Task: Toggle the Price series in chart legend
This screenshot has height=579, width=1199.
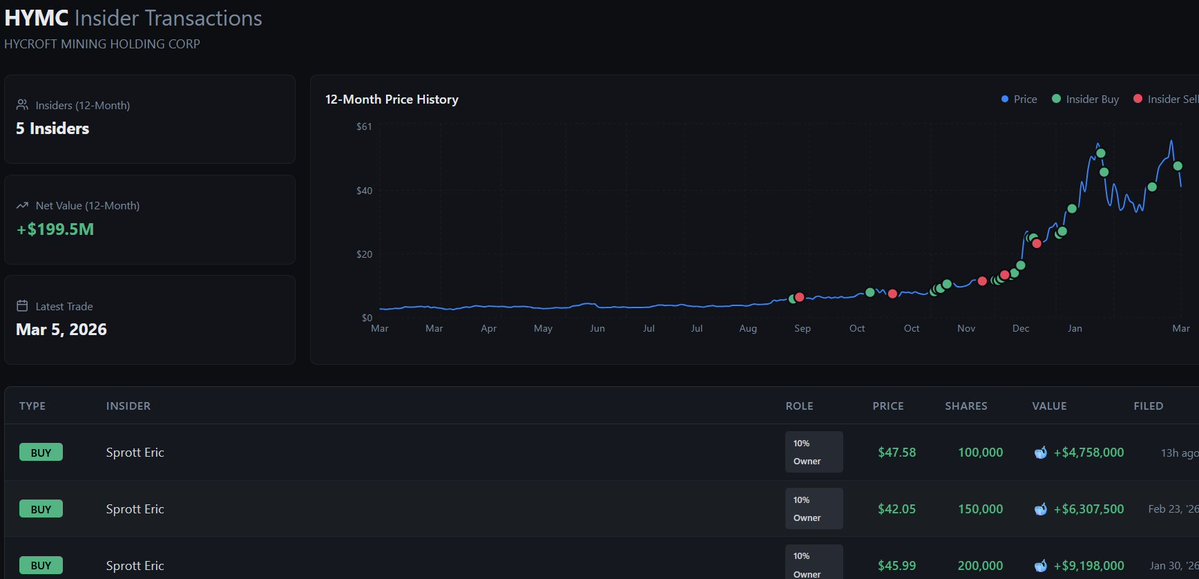Action: coord(1019,99)
